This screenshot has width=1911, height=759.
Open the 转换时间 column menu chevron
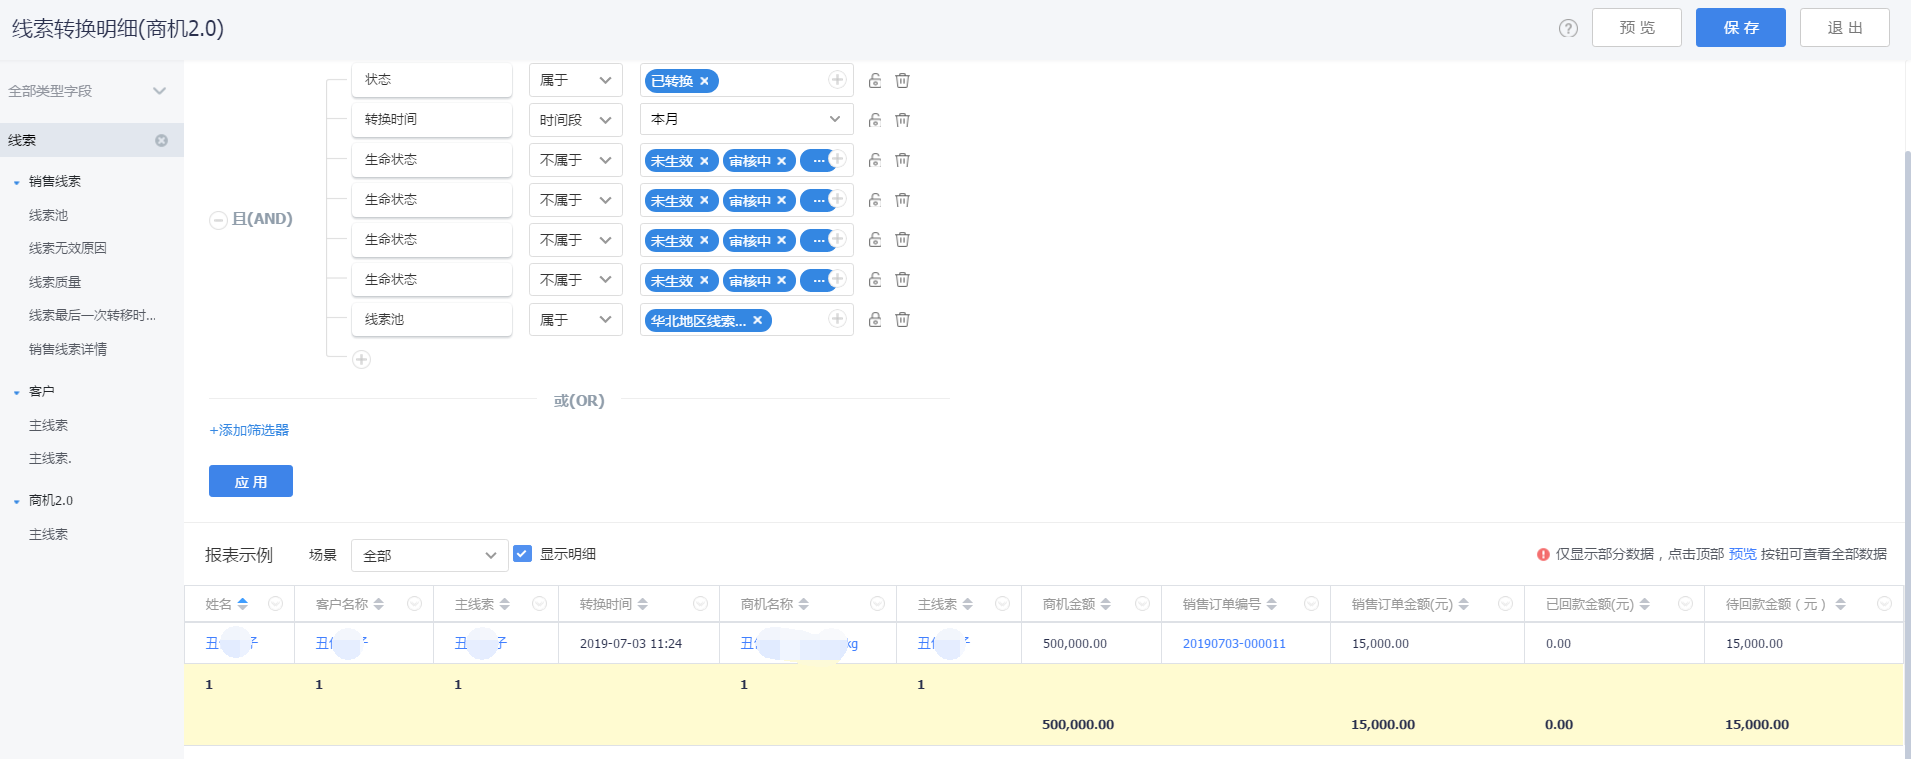(700, 603)
